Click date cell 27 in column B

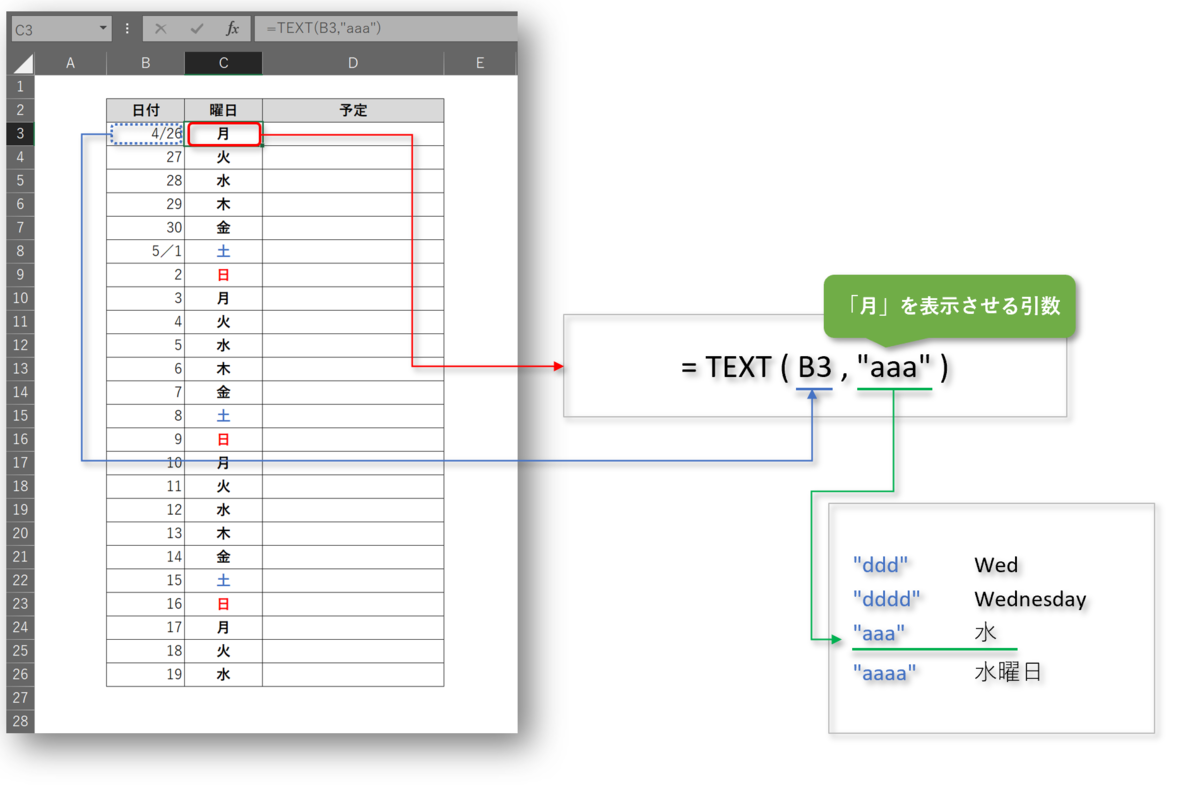(x=145, y=157)
